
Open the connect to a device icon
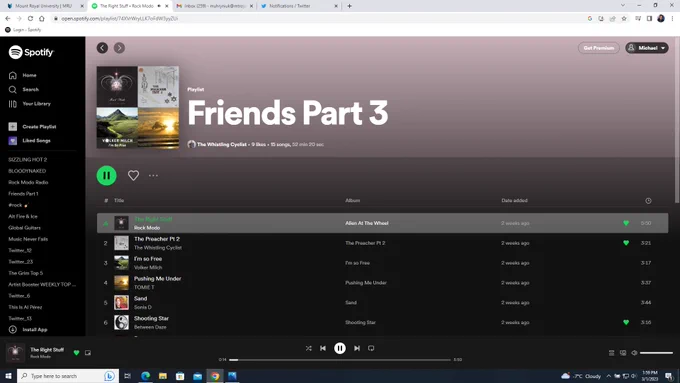tap(623, 353)
